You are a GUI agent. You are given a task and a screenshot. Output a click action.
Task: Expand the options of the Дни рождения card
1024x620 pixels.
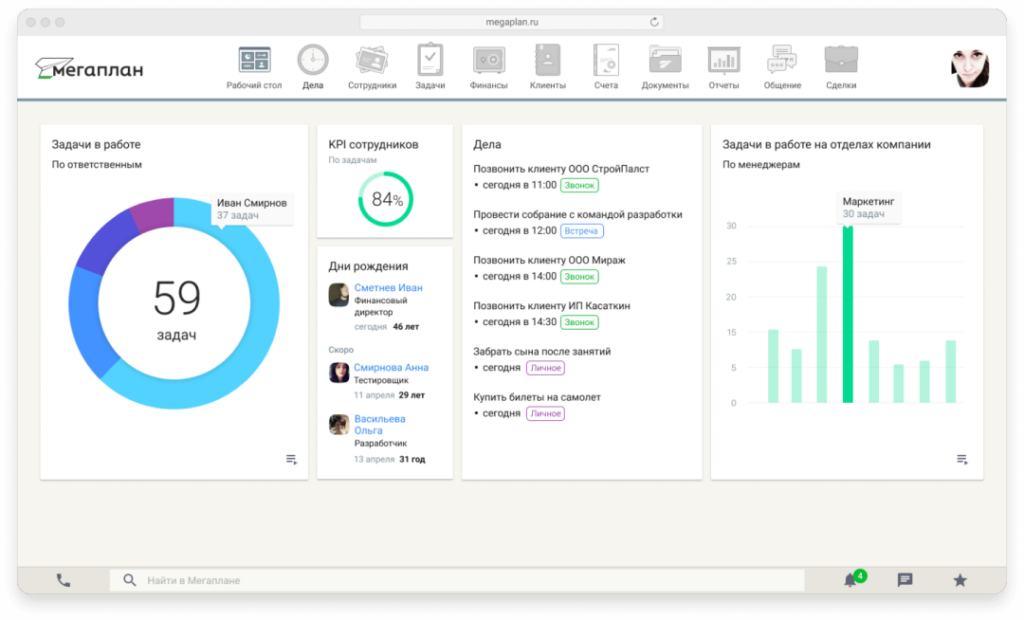[435, 459]
